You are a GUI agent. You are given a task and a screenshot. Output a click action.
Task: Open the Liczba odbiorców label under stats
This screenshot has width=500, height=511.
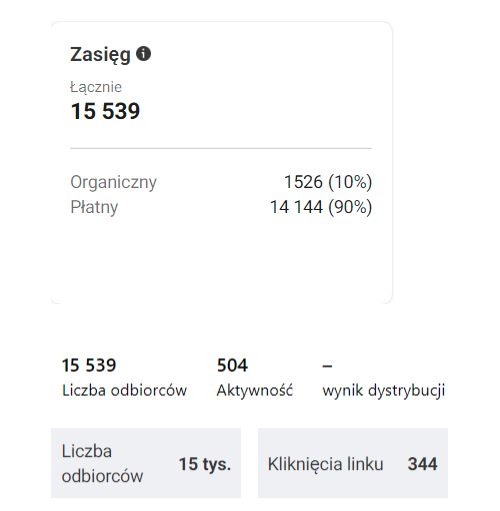tap(124, 390)
